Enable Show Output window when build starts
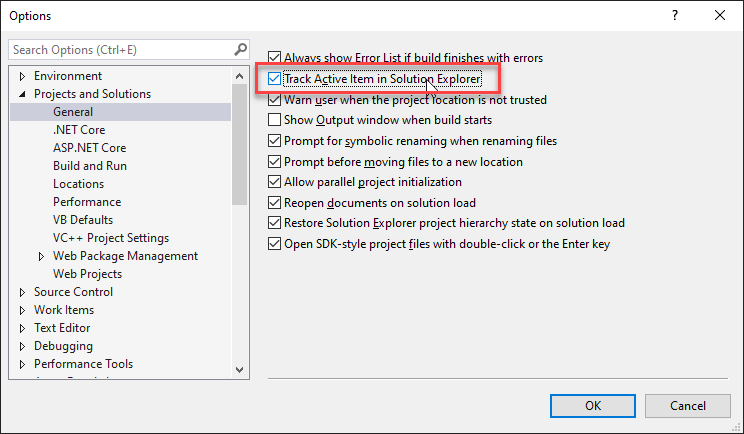 [x=276, y=120]
